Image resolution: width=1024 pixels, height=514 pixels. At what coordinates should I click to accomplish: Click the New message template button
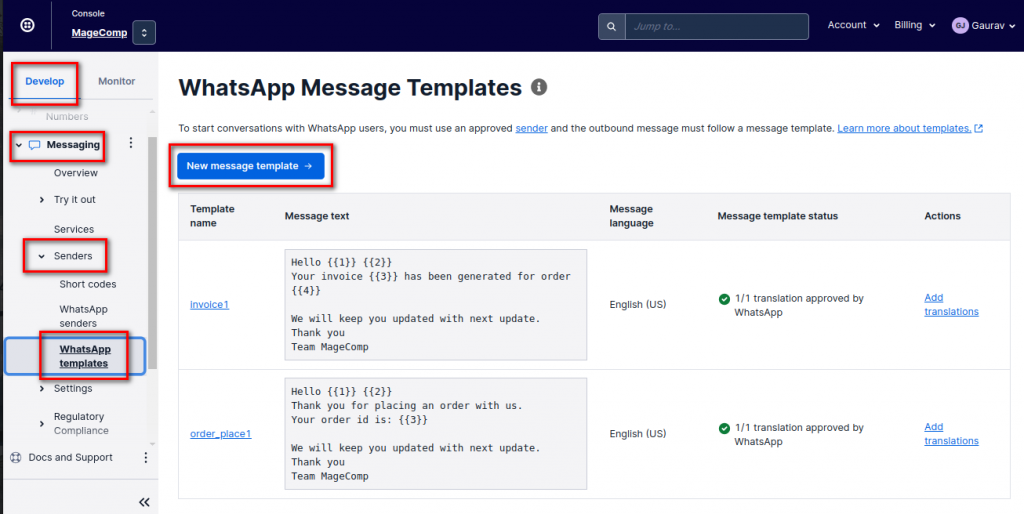point(250,166)
